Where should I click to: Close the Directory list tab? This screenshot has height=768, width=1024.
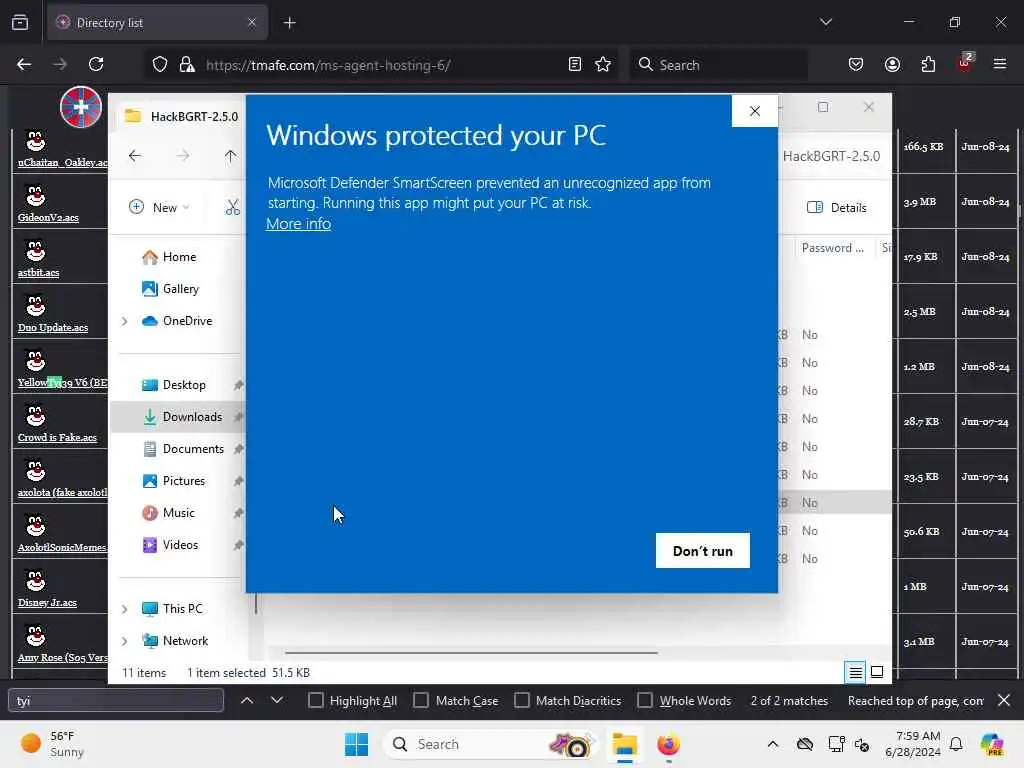[252, 22]
